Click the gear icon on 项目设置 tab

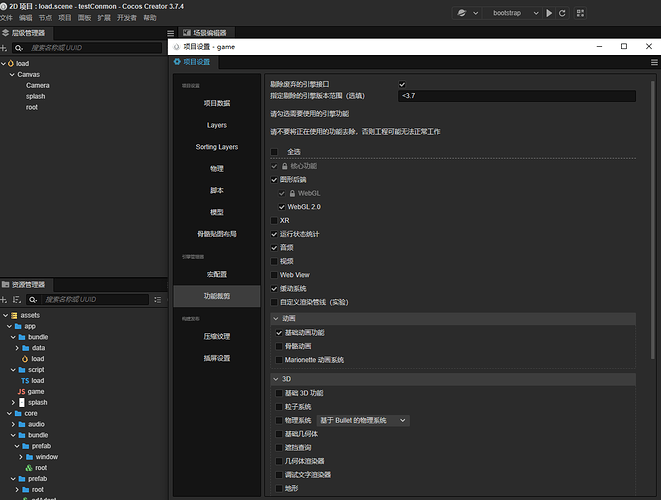pyautogui.click(x=177, y=62)
